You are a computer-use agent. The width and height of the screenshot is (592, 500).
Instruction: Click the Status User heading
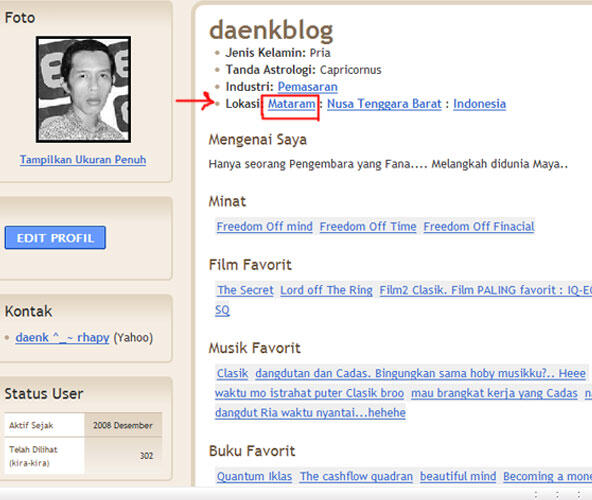coord(44,394)
